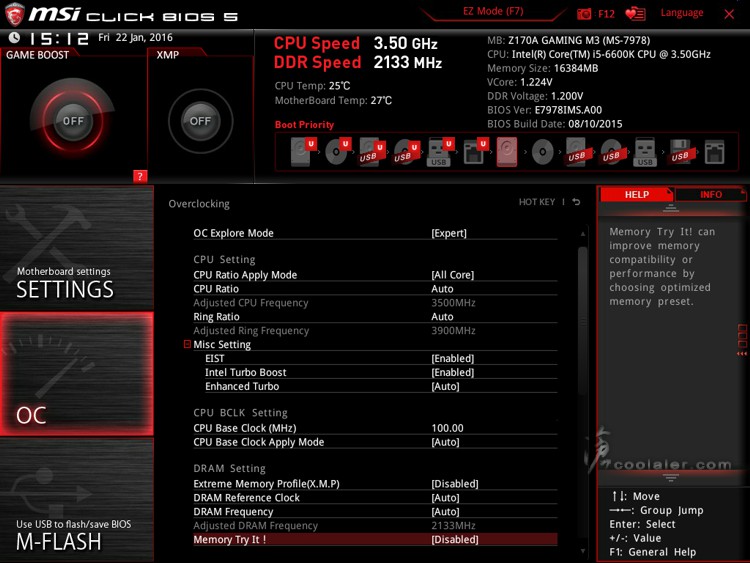Screen dimensions: 750x563
Task: Toggle Intel Turbo Boost setting
Action: click(x=381, y=372)
